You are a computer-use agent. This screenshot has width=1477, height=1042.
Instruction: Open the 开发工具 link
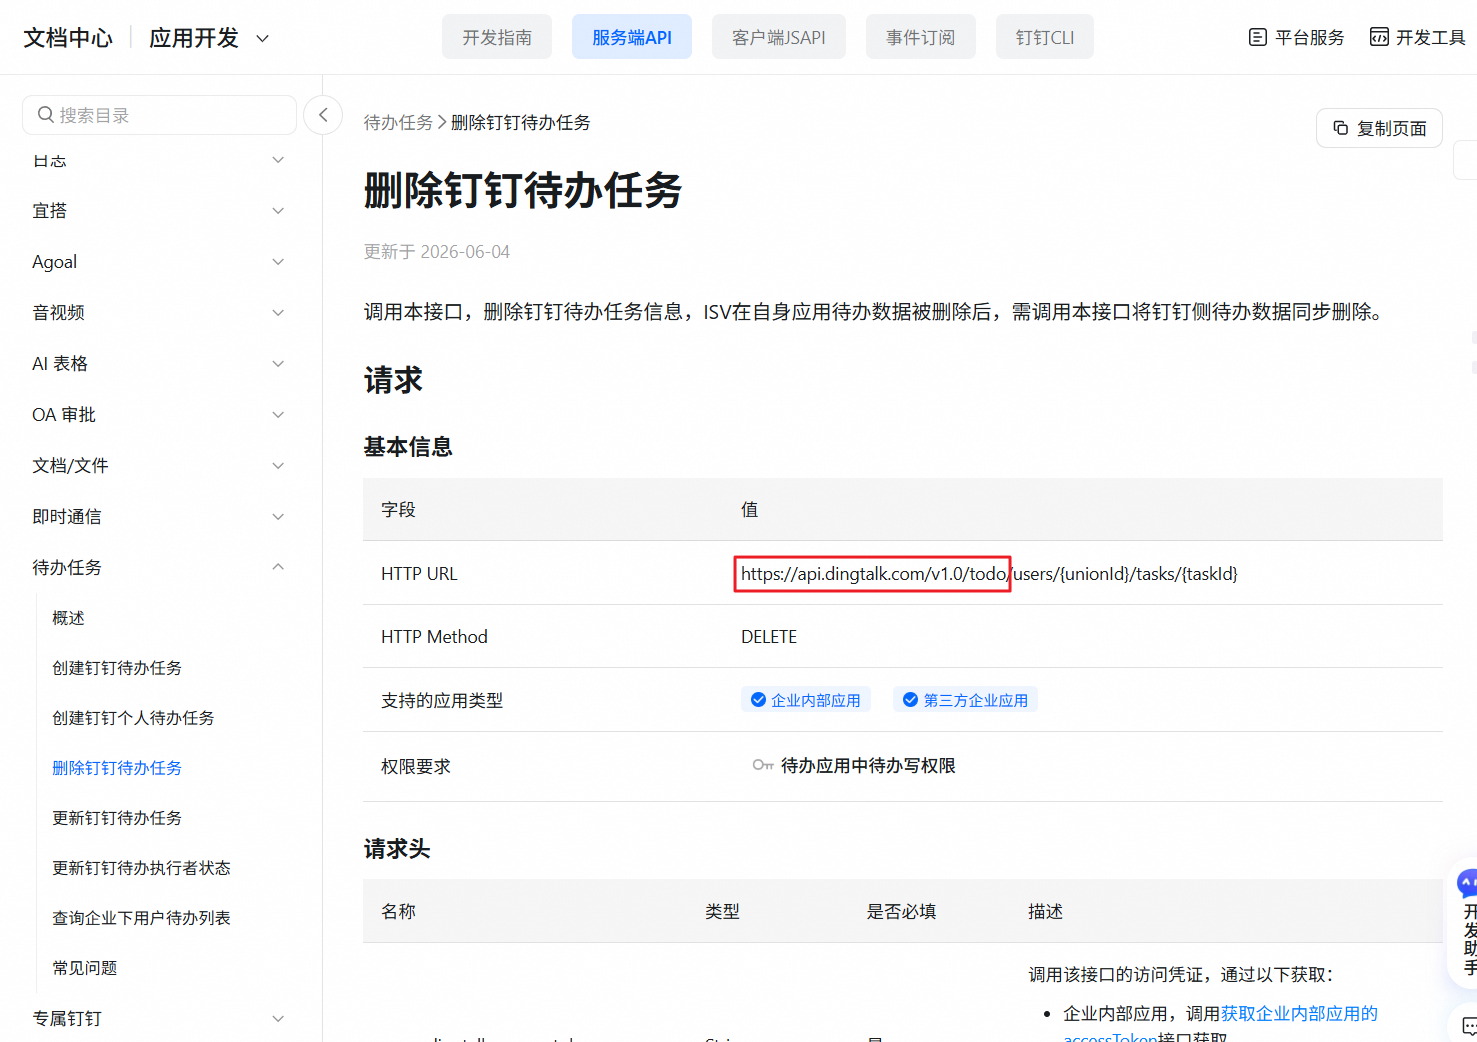[x=1418, y=37]
